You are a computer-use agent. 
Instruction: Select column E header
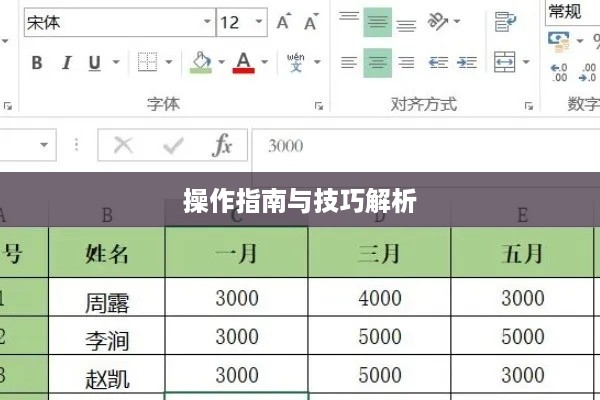pyautogui.click(x=522, y=214)
